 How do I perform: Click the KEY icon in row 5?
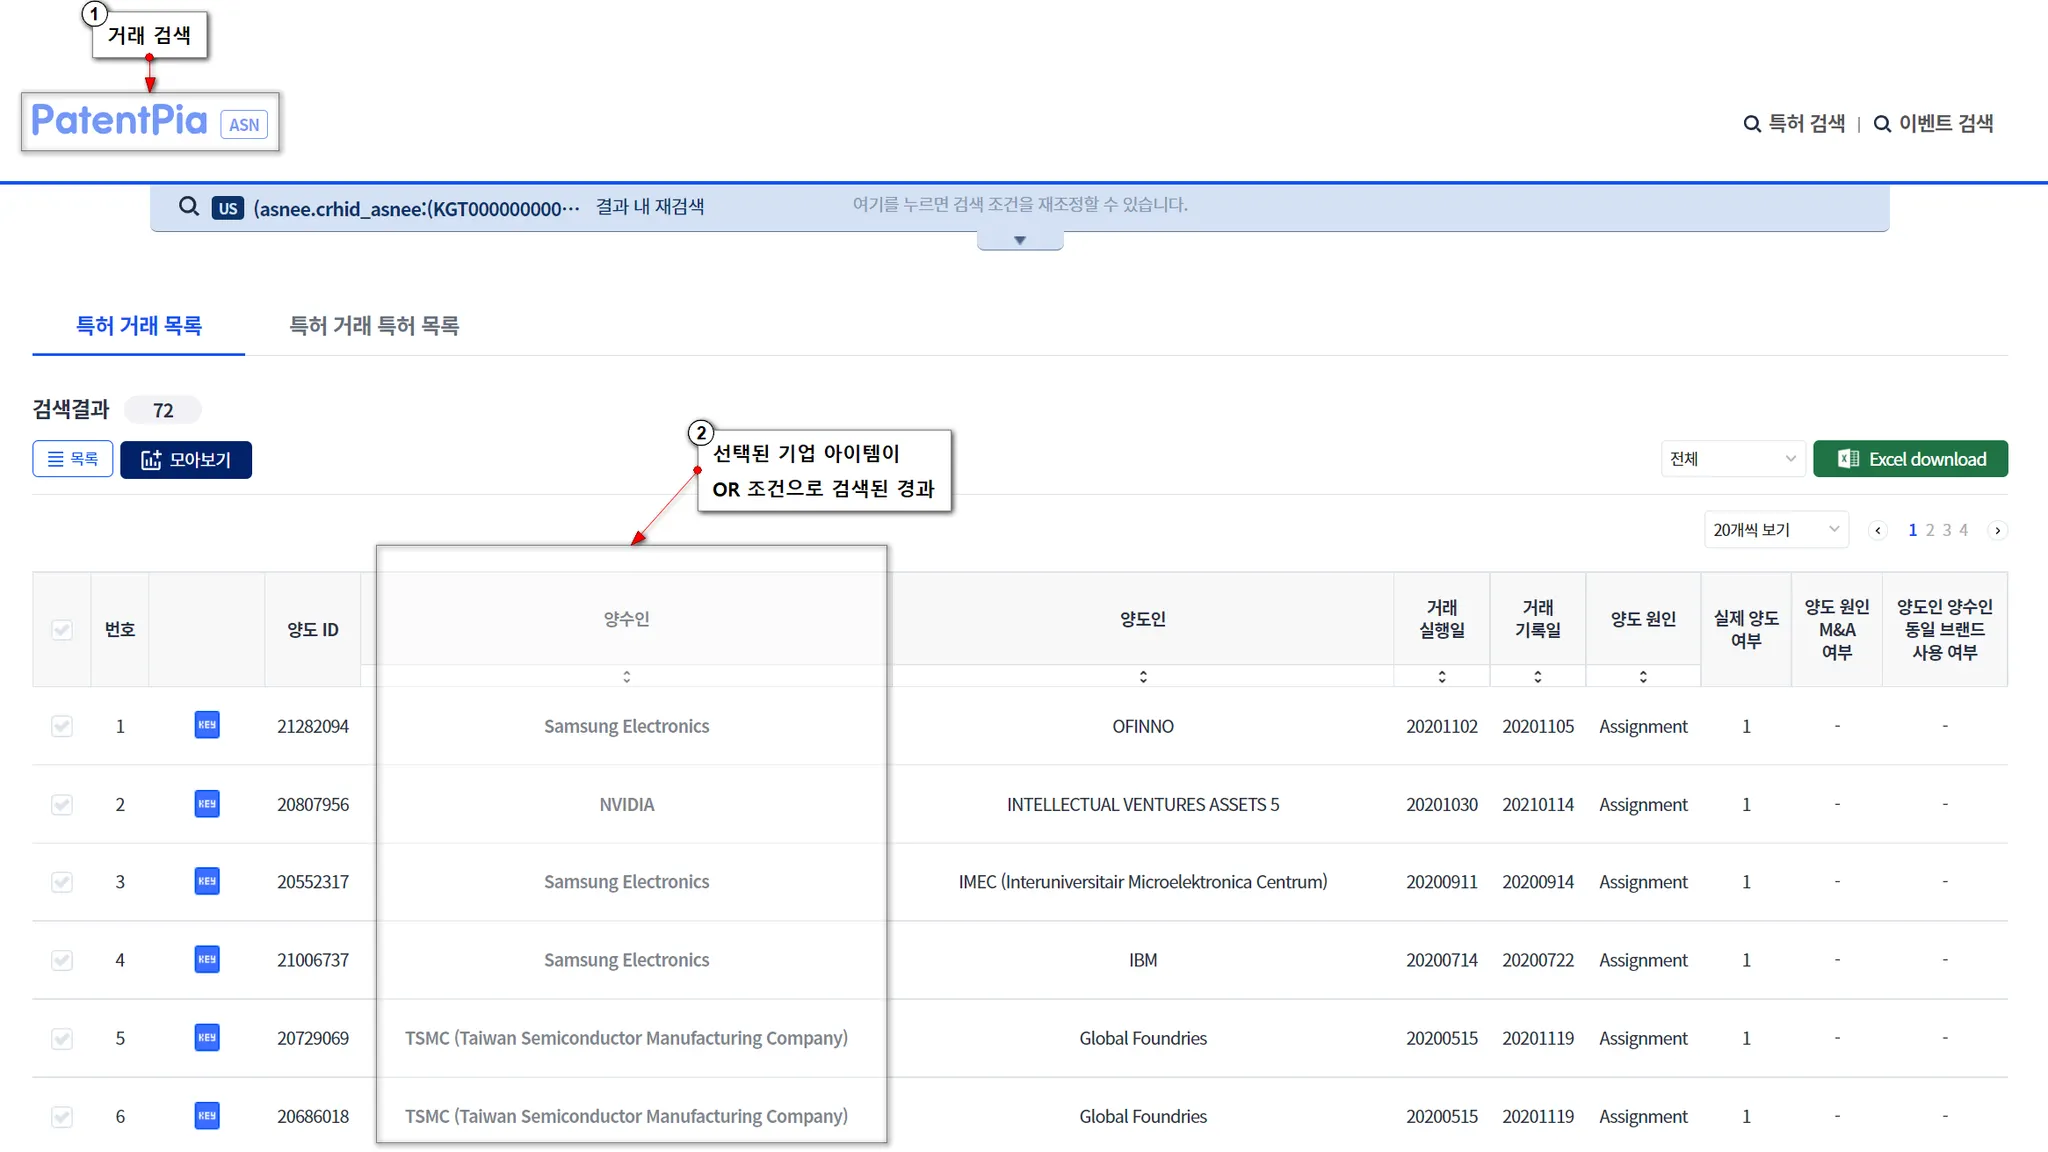click(207, 1037)
